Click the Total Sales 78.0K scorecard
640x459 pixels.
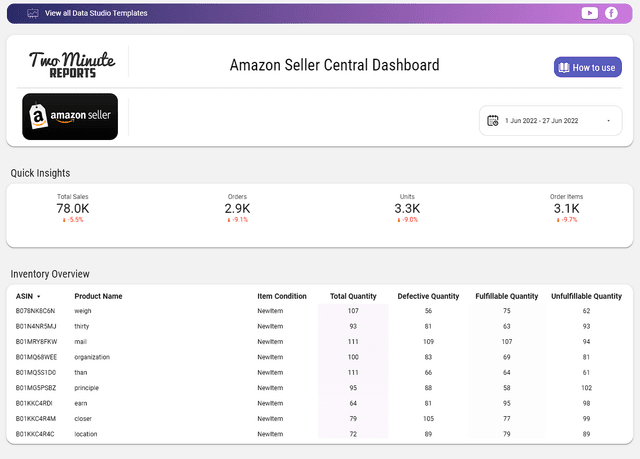73,208
